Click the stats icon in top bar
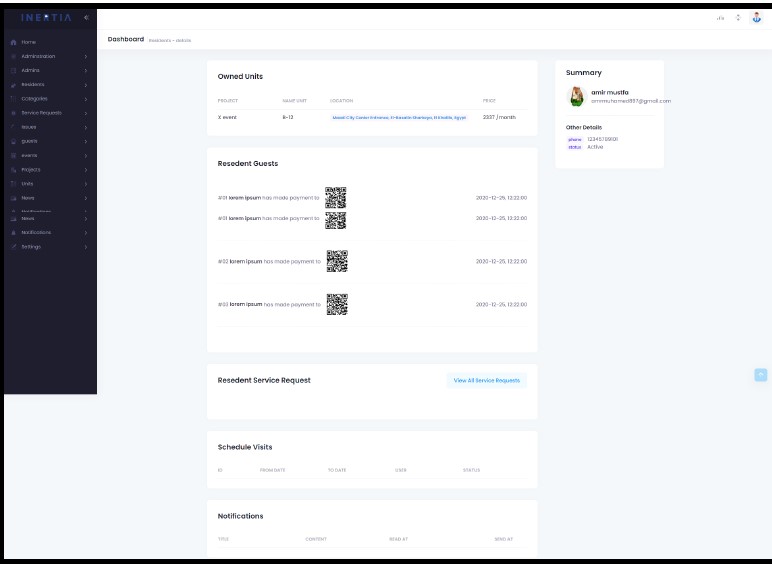Image resolution: width=772 pixels, height=564 pixels. pyautogui.click(x=720, y=18)
